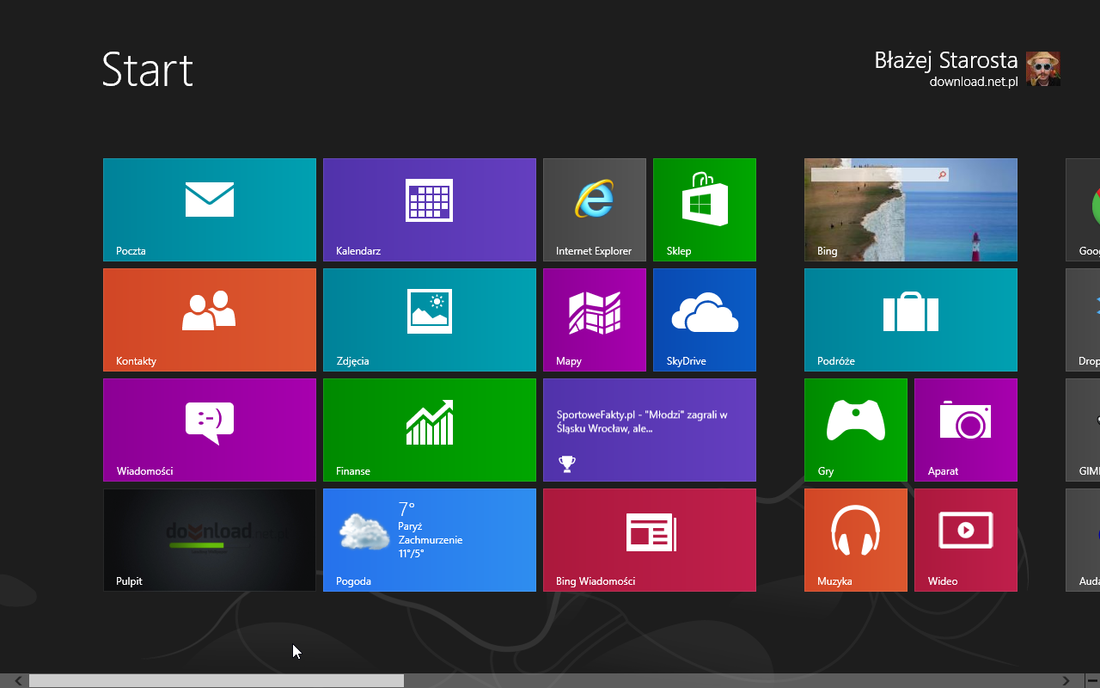The width and height of the screenshot is (1100, 688).
Task: Open the Wideo video tile
Action: [x=966, y=540]
